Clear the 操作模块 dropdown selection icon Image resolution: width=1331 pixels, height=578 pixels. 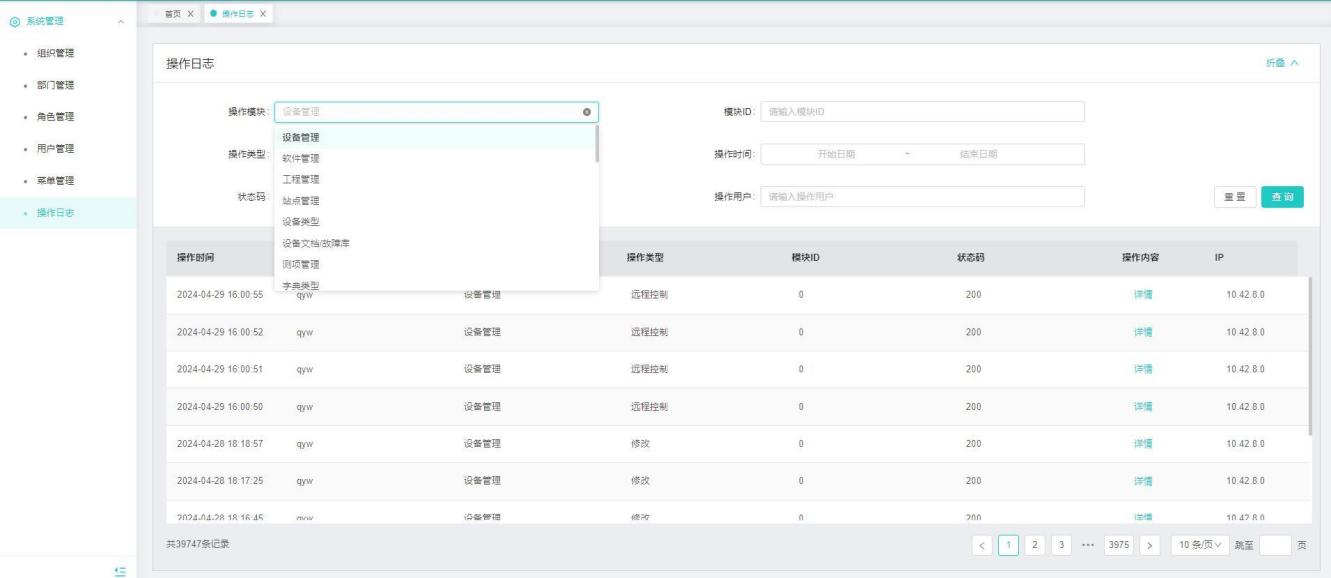pyautogui.click(x=587, y=112)
